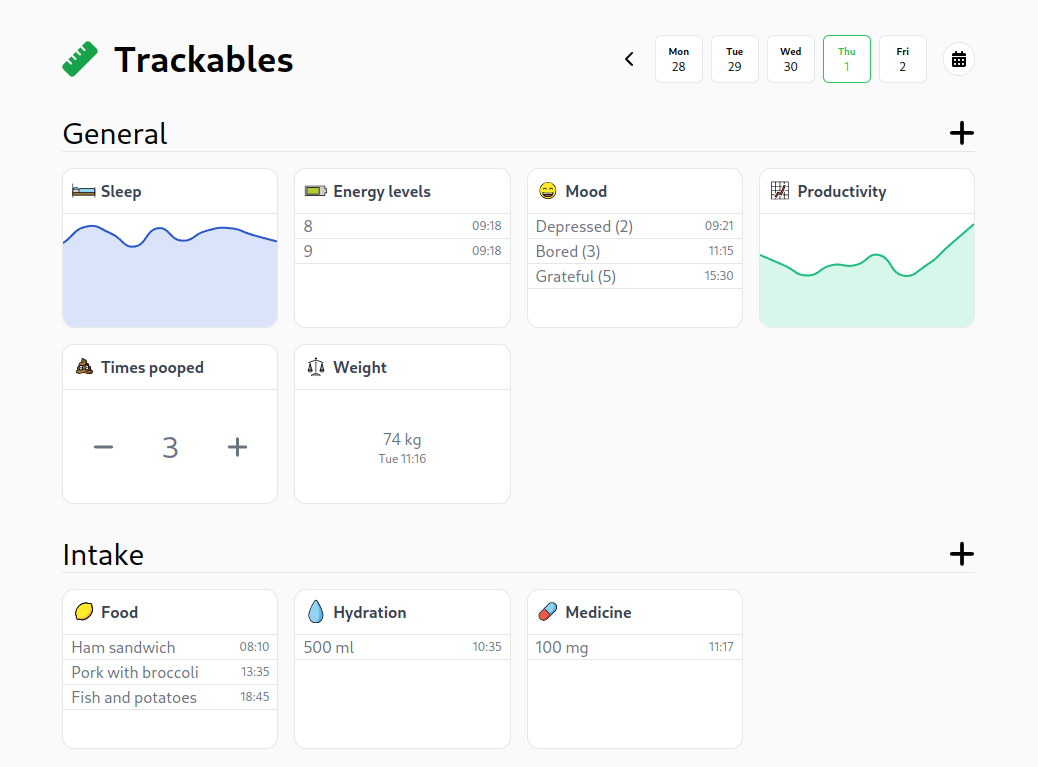Decrease Times pooped count with minus
The height and width of the screenshot is (767, 1038).
point(103,447)
